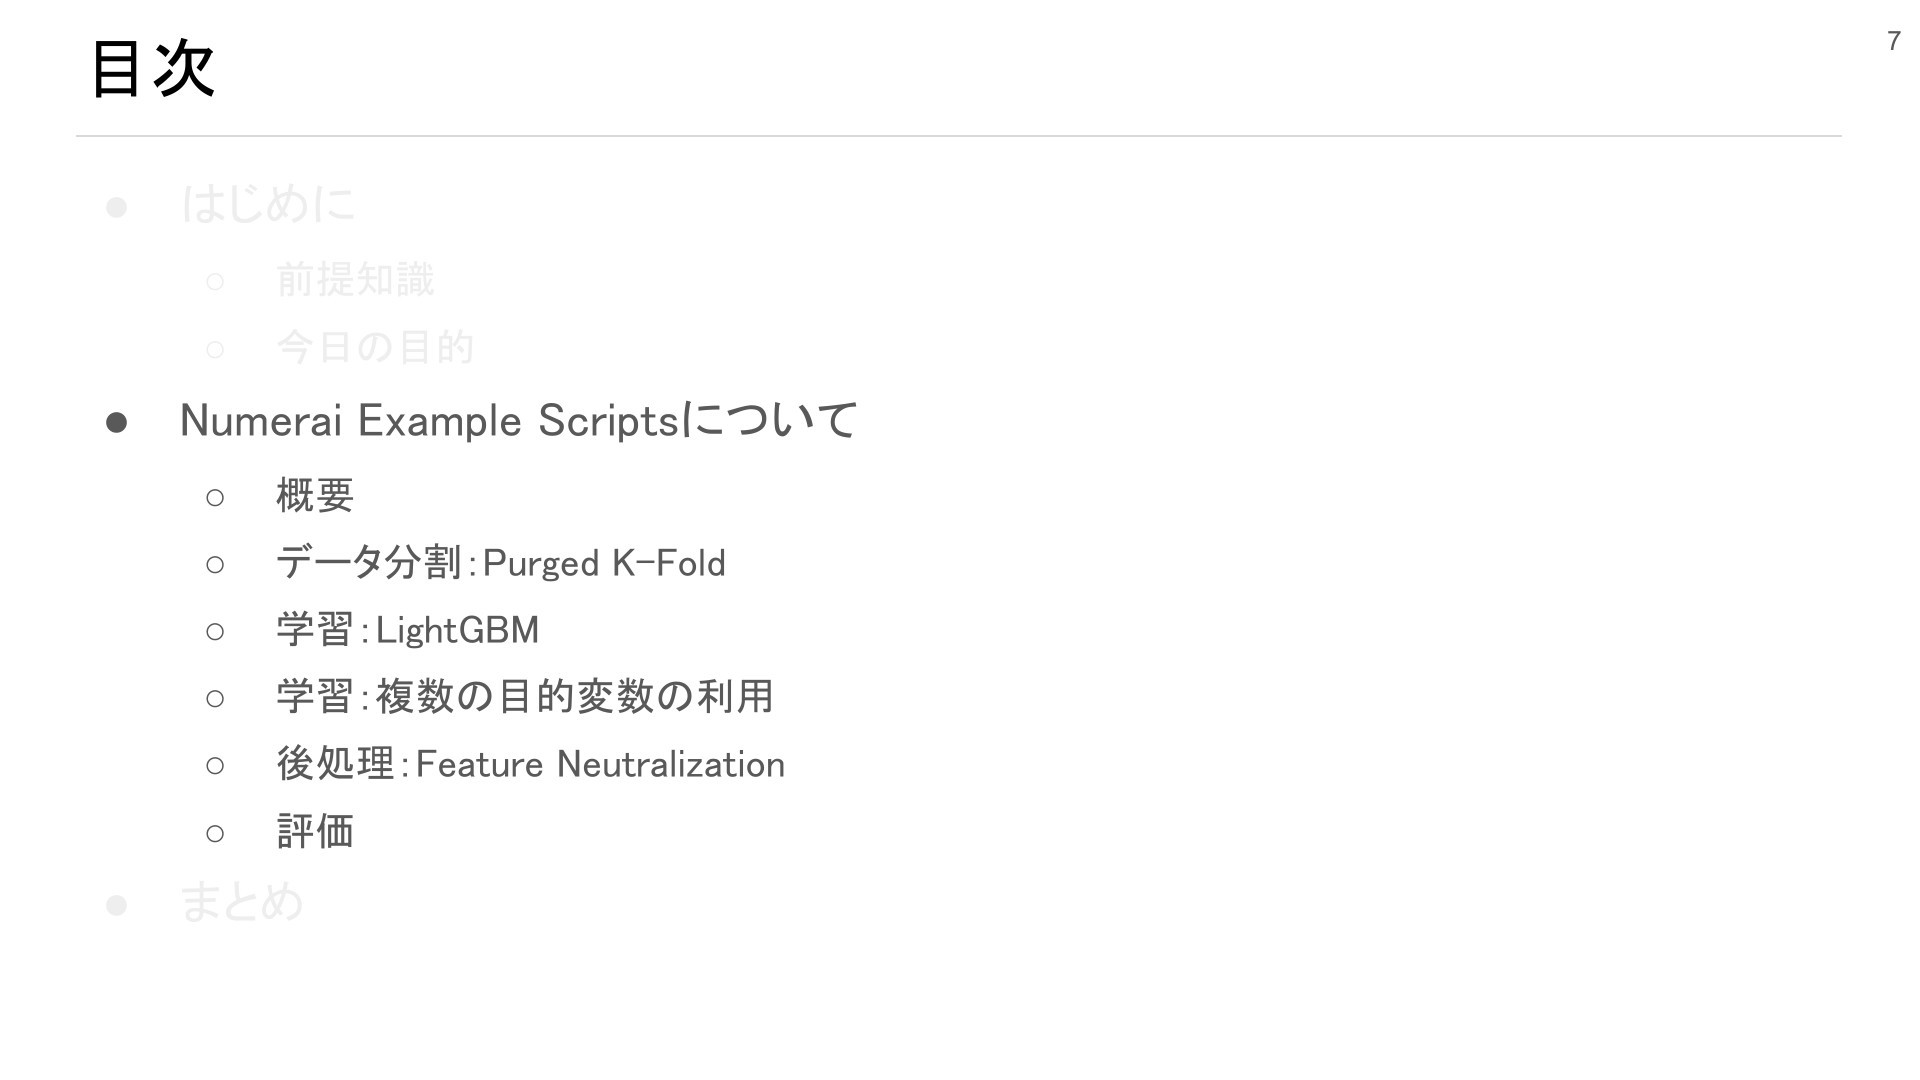Select 学習:複数の目的変数の利用 entry
This screenshot has width=1920, height=1080.
525,697
